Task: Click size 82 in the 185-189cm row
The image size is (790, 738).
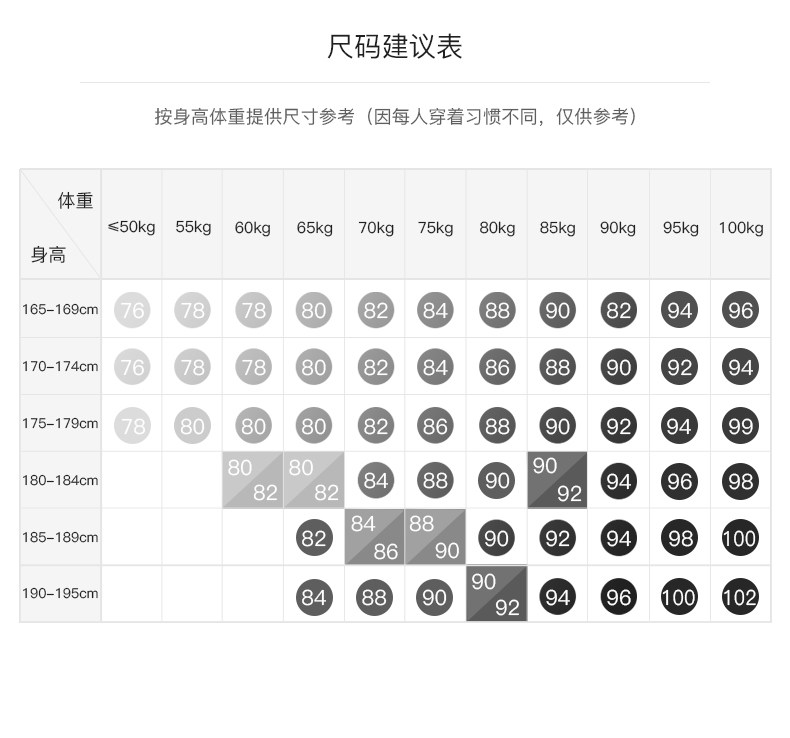Action: click(314, 538)
